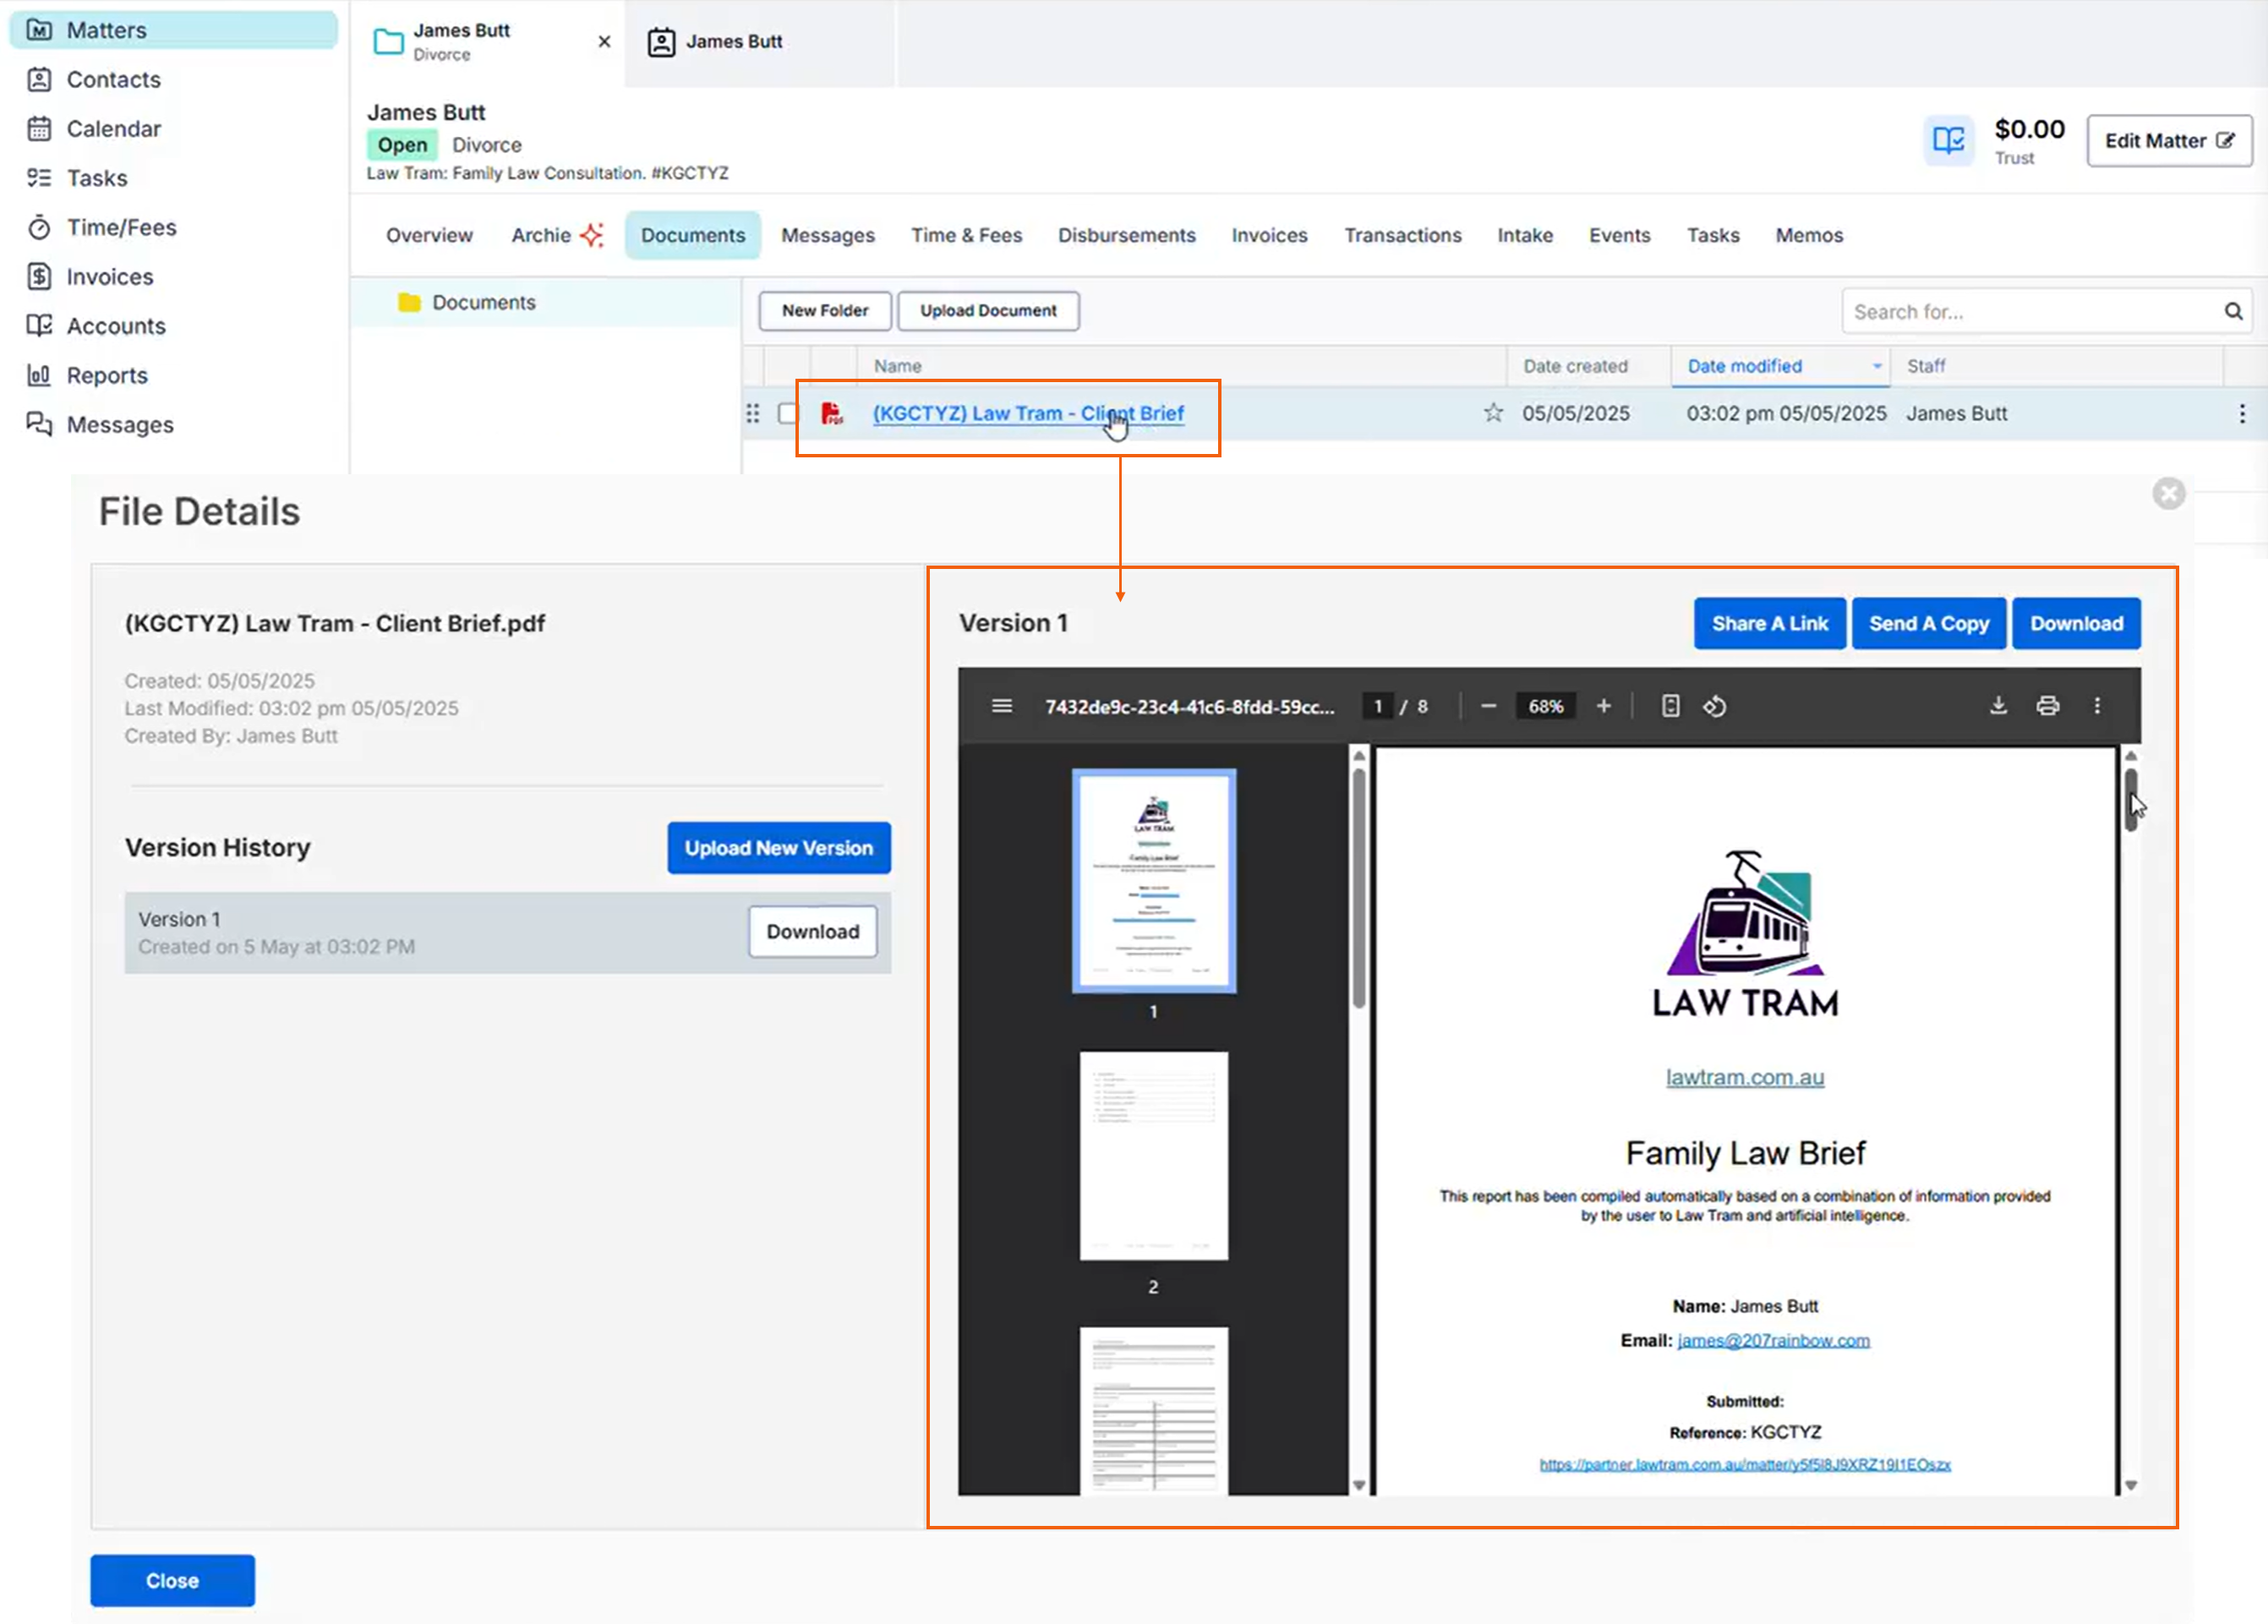Switch to the Overview tab

[x=429, y=235]
